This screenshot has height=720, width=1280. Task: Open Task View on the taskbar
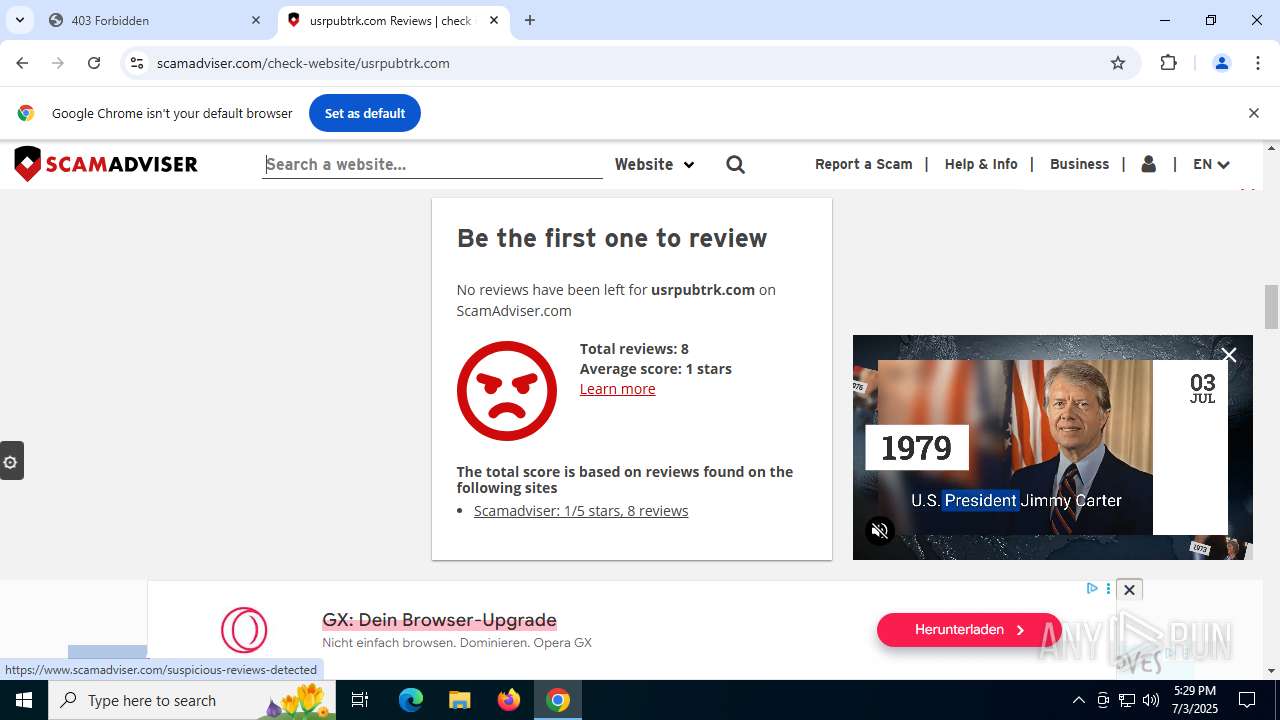click(x=360, y=700)
